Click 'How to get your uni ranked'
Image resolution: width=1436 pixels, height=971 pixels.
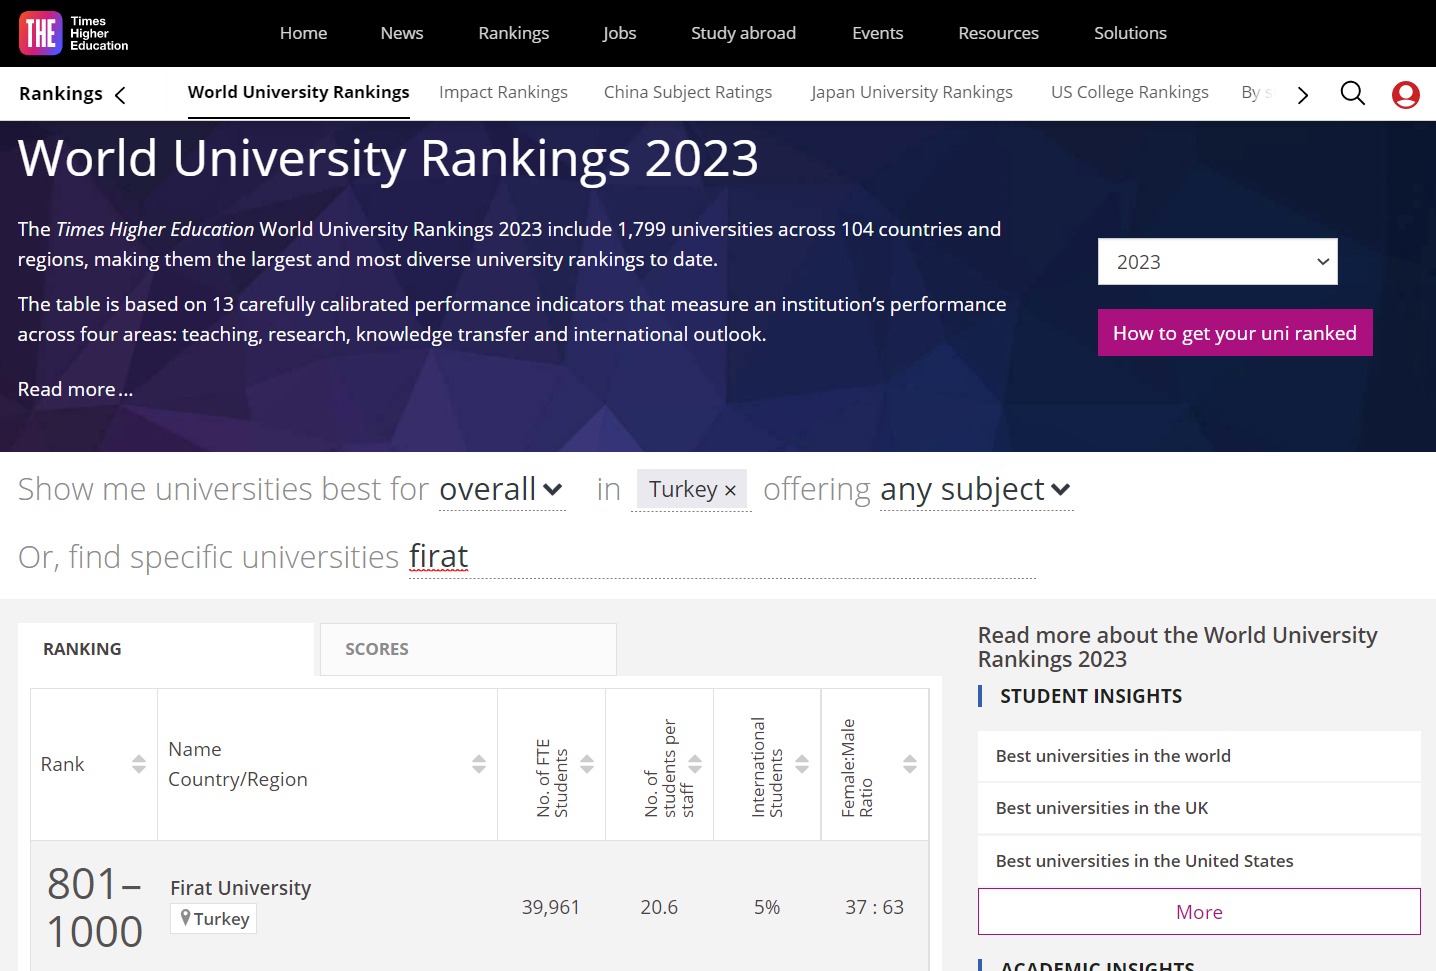1235,333
